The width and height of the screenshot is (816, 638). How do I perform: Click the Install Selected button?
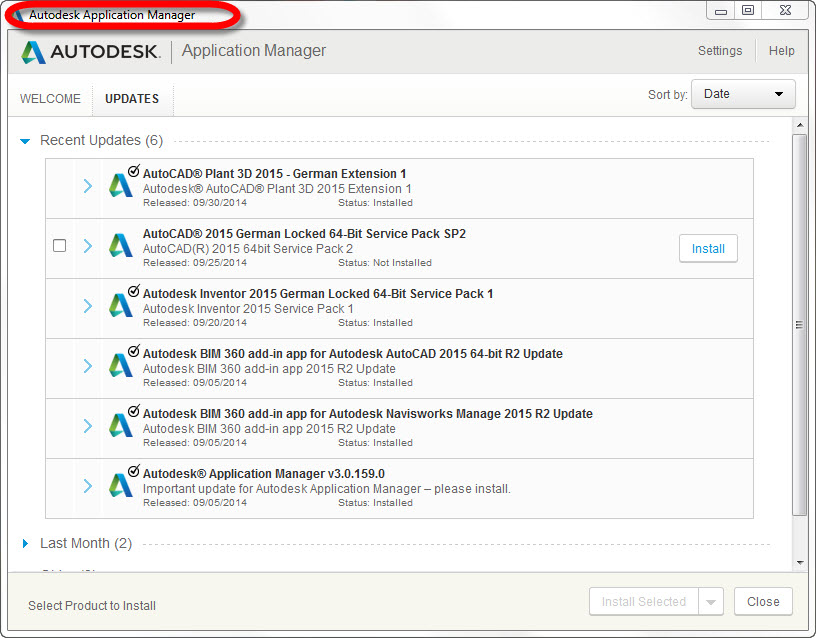pyautogui.click(x=644, y=602)
